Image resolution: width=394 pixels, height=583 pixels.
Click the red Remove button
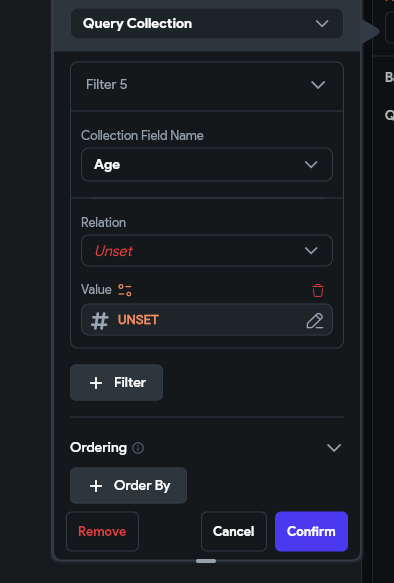coord(102,531)
